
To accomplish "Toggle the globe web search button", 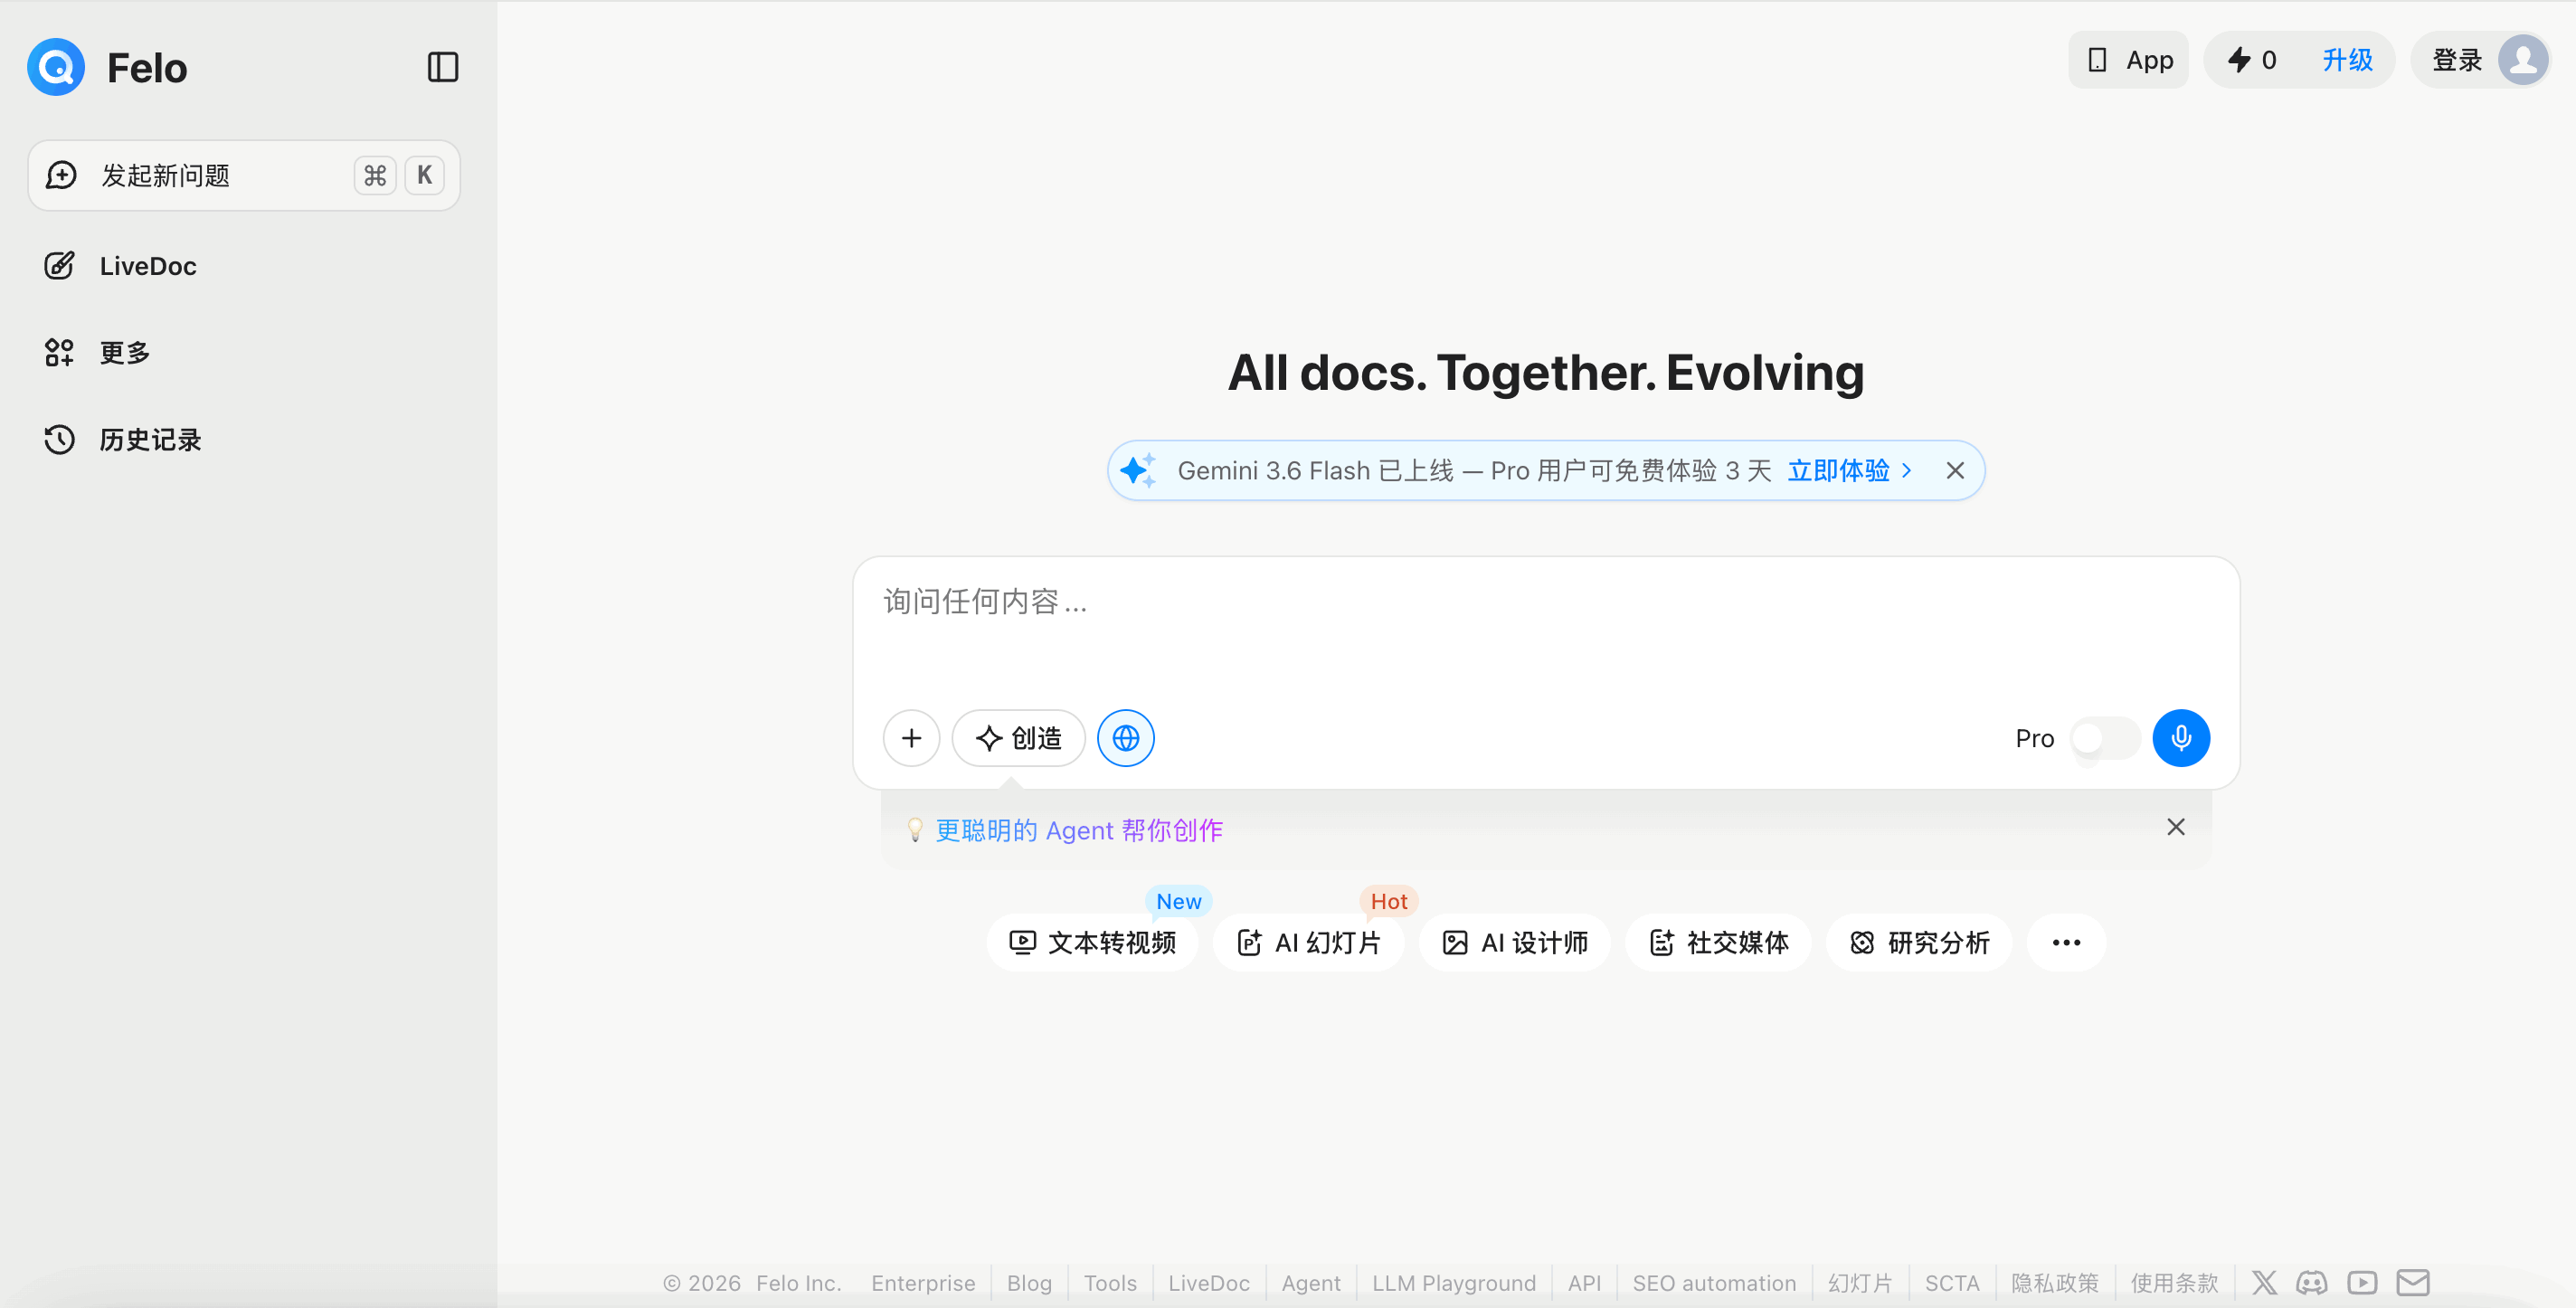I will point(1125,738).
